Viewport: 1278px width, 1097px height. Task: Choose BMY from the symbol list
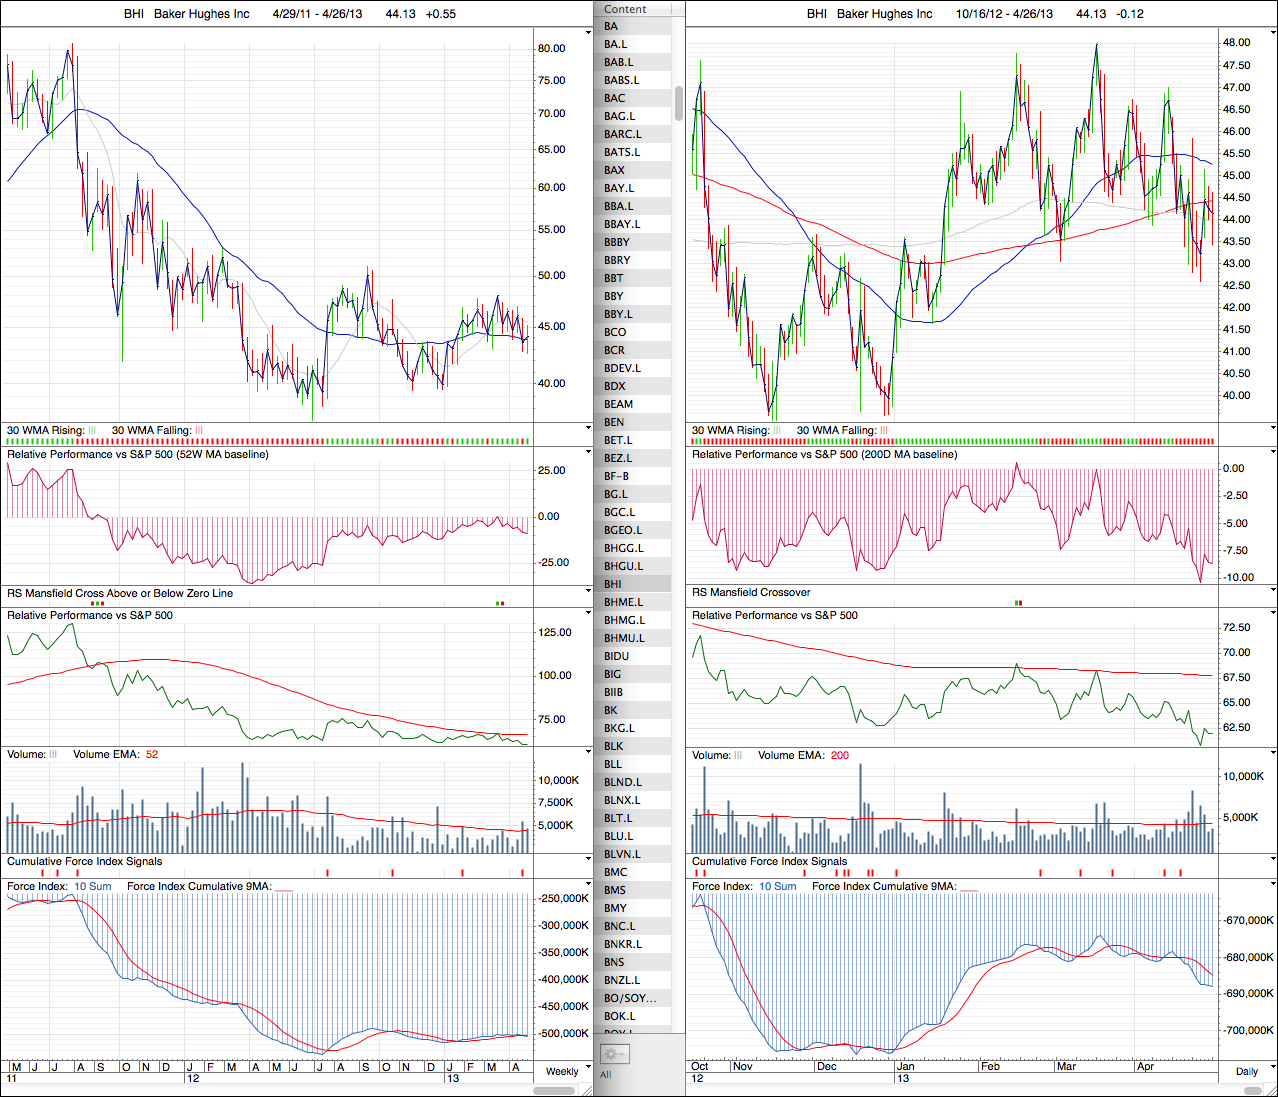(615, 908)
